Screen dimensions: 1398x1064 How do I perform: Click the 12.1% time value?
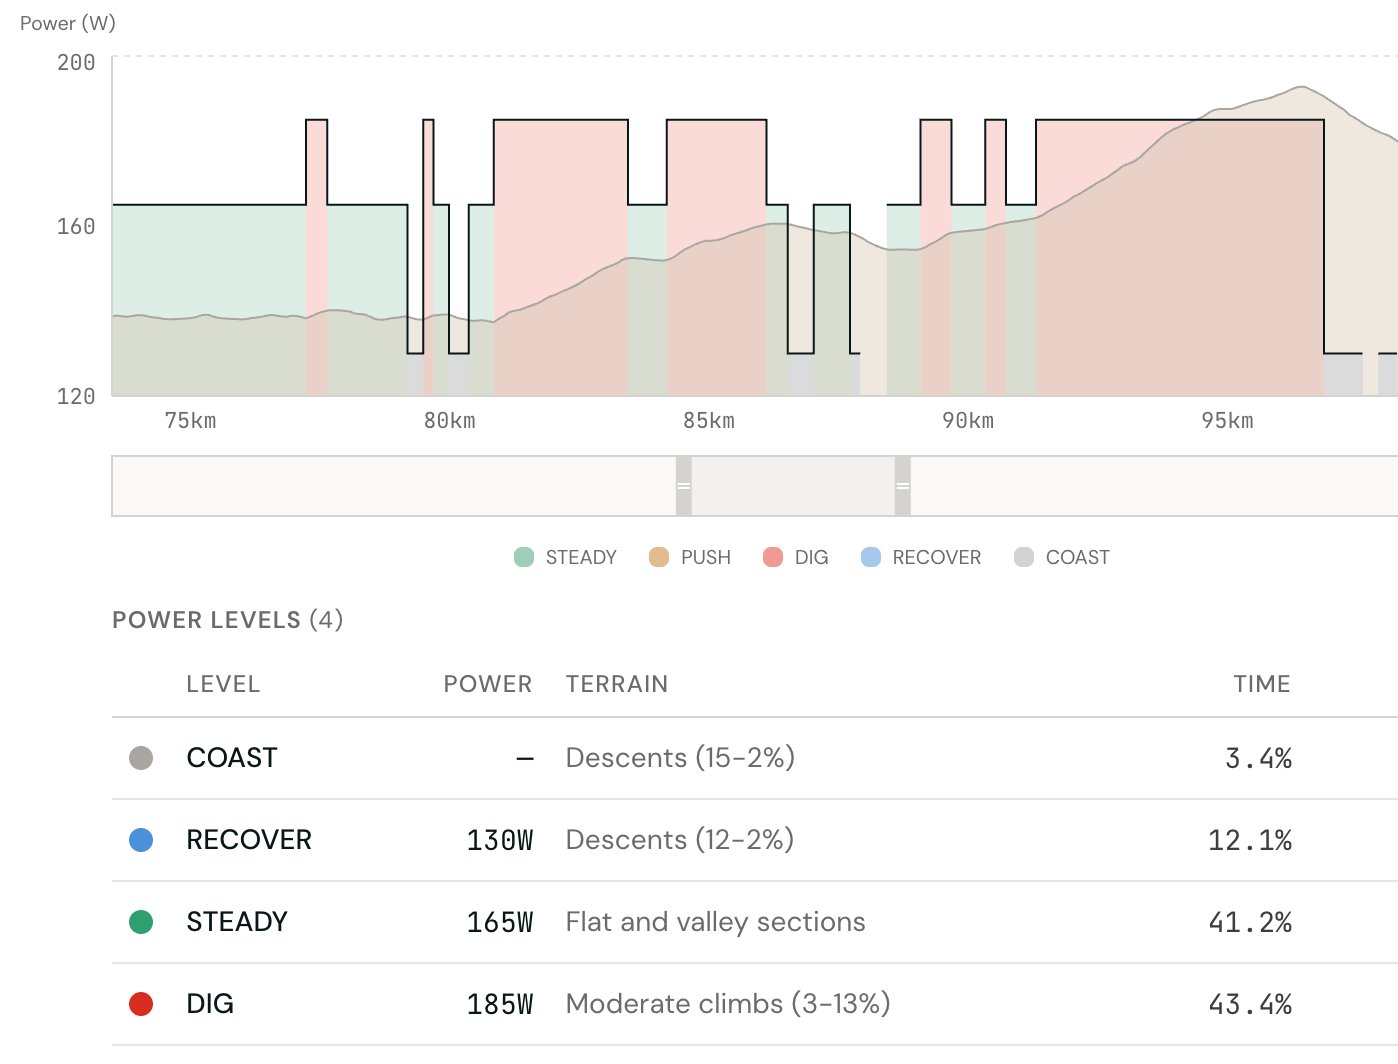tap(1250, 840)
